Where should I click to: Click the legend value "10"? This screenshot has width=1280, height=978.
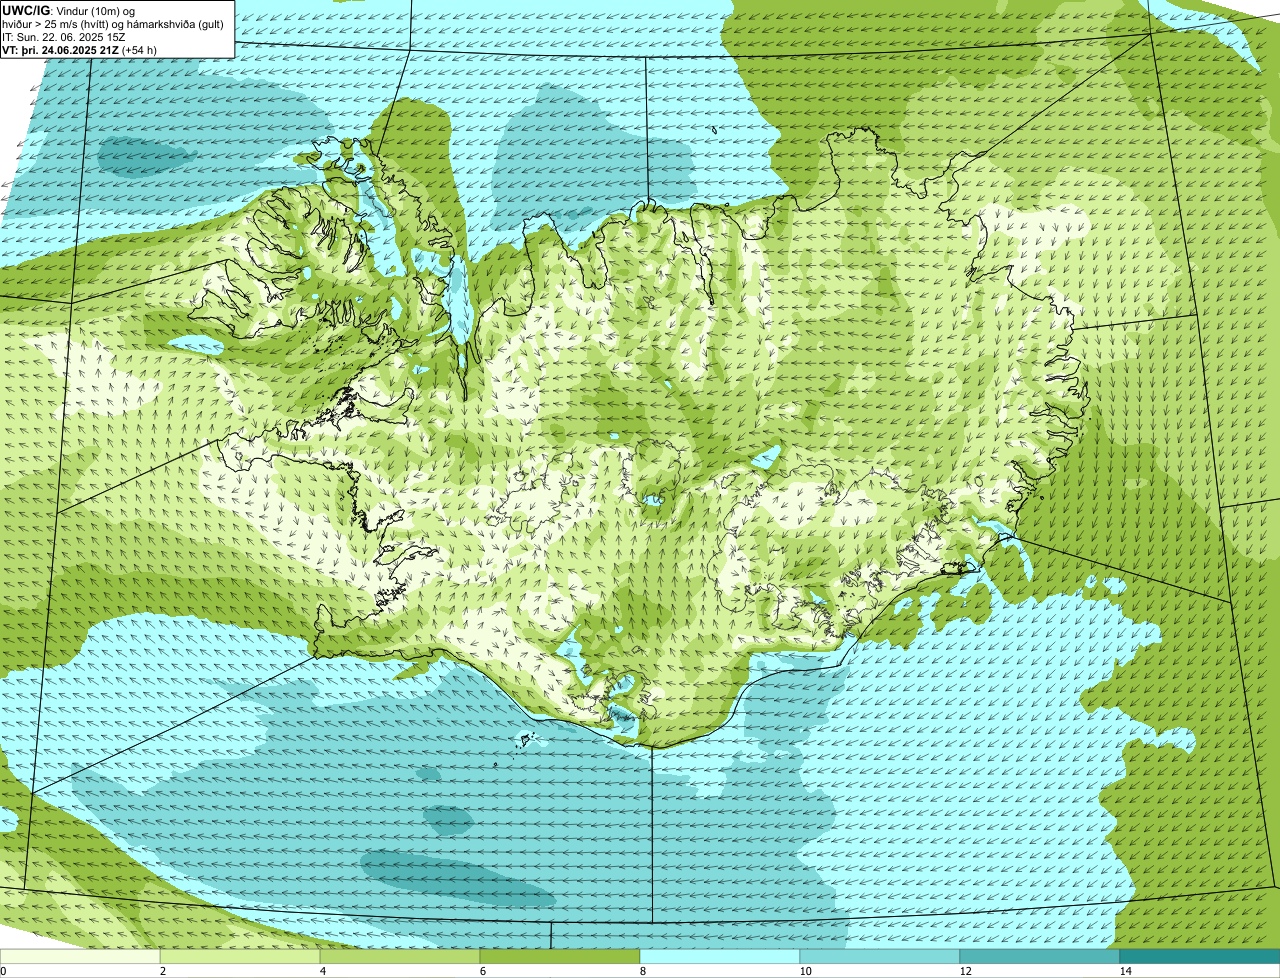[x=805, y=971]
